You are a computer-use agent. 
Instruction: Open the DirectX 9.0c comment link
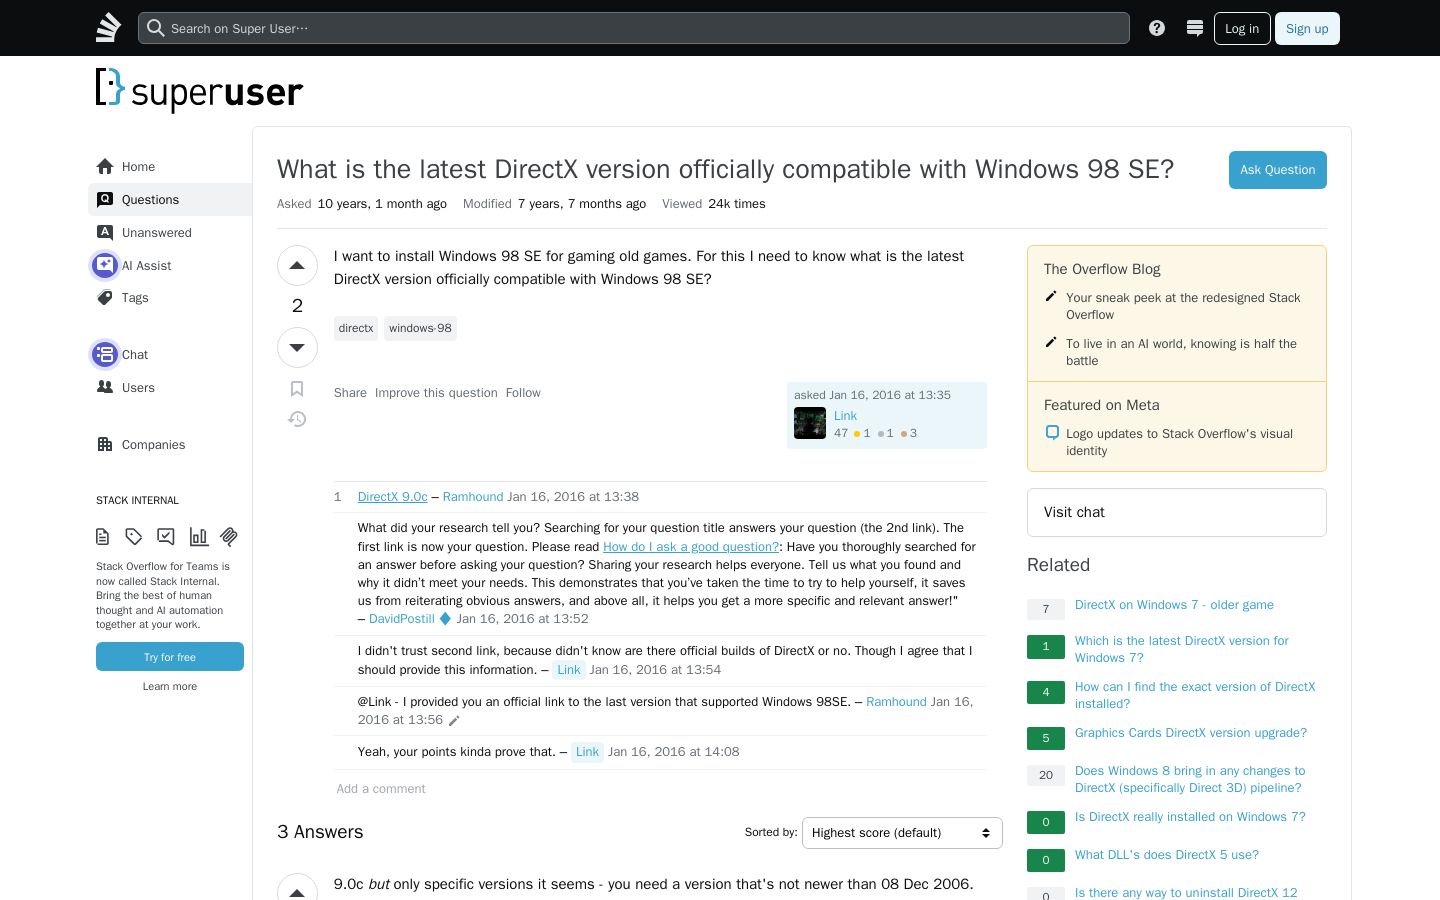393,497
